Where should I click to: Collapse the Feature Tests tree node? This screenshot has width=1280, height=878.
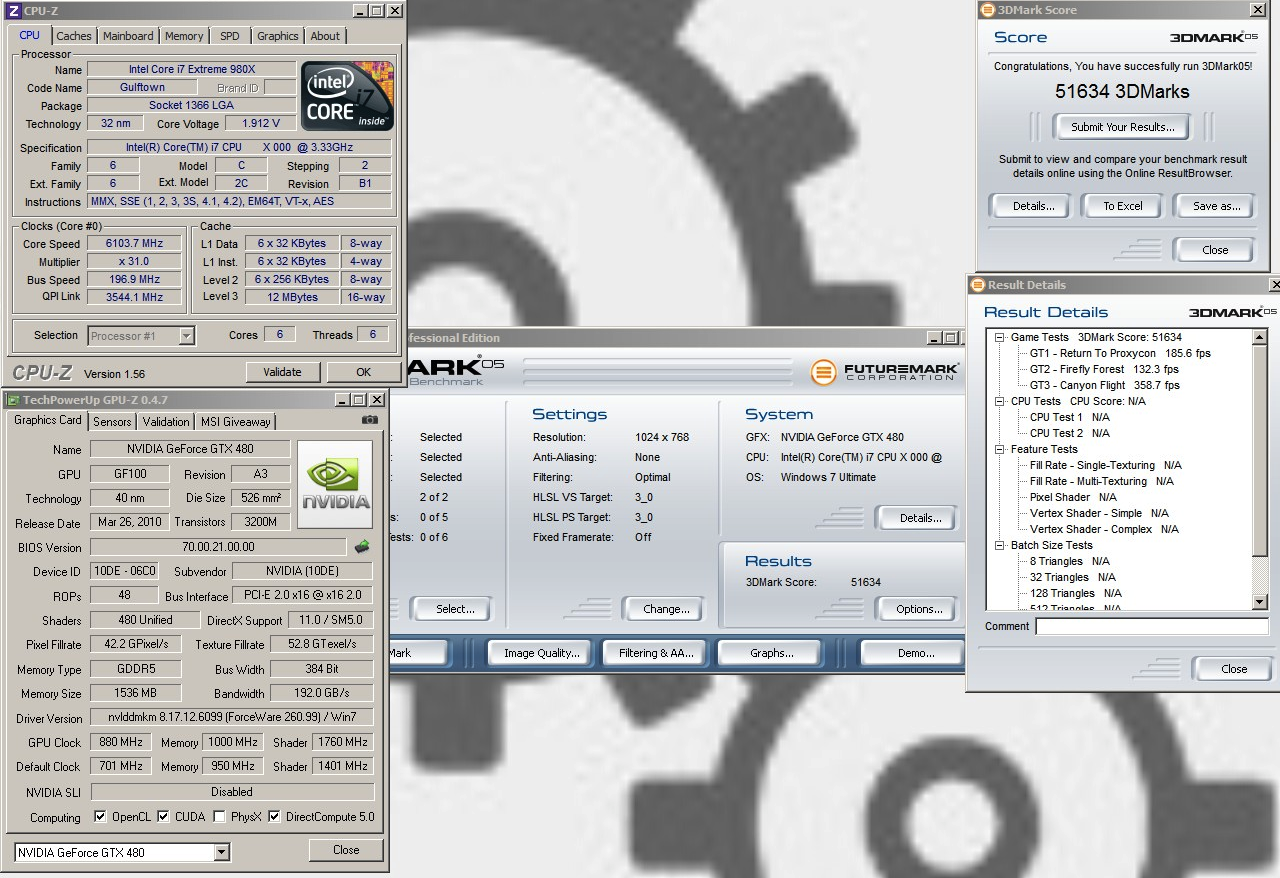pyautogui.click(x=1000, y=450)
